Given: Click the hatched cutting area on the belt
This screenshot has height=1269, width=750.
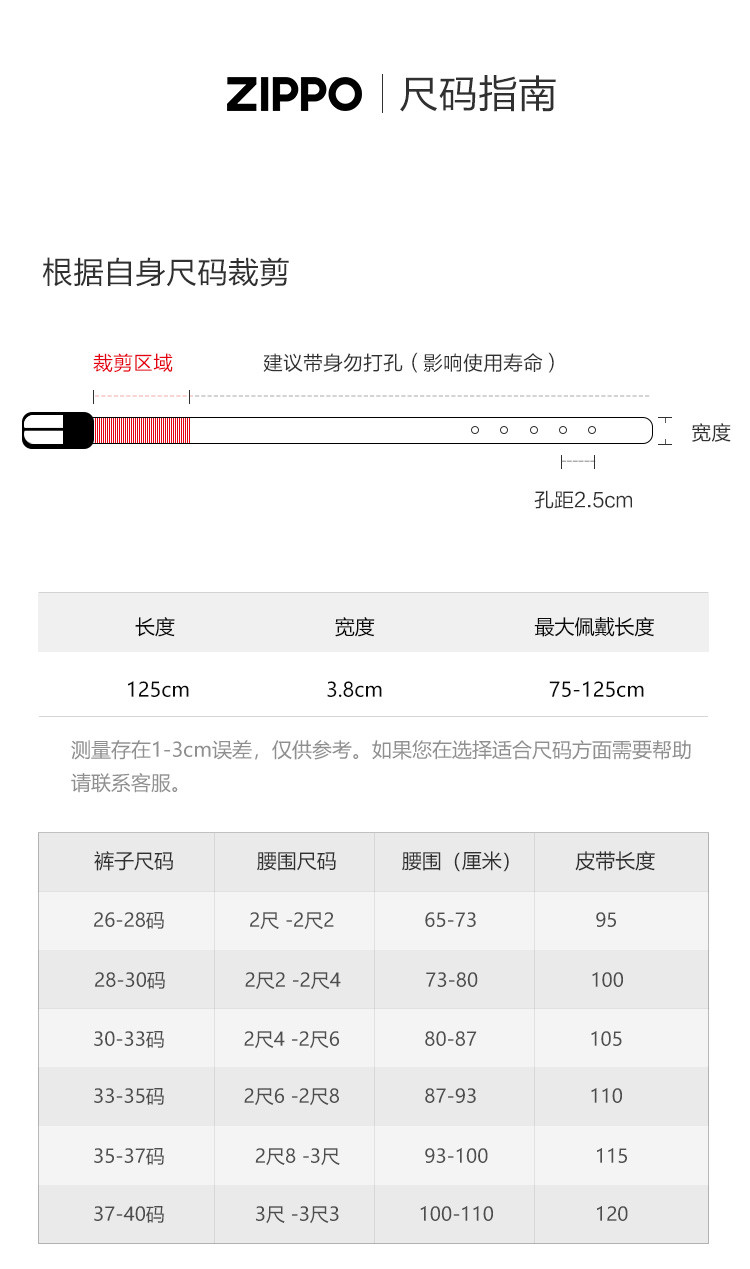Looking at the screenshot, I should click(142, 430).
